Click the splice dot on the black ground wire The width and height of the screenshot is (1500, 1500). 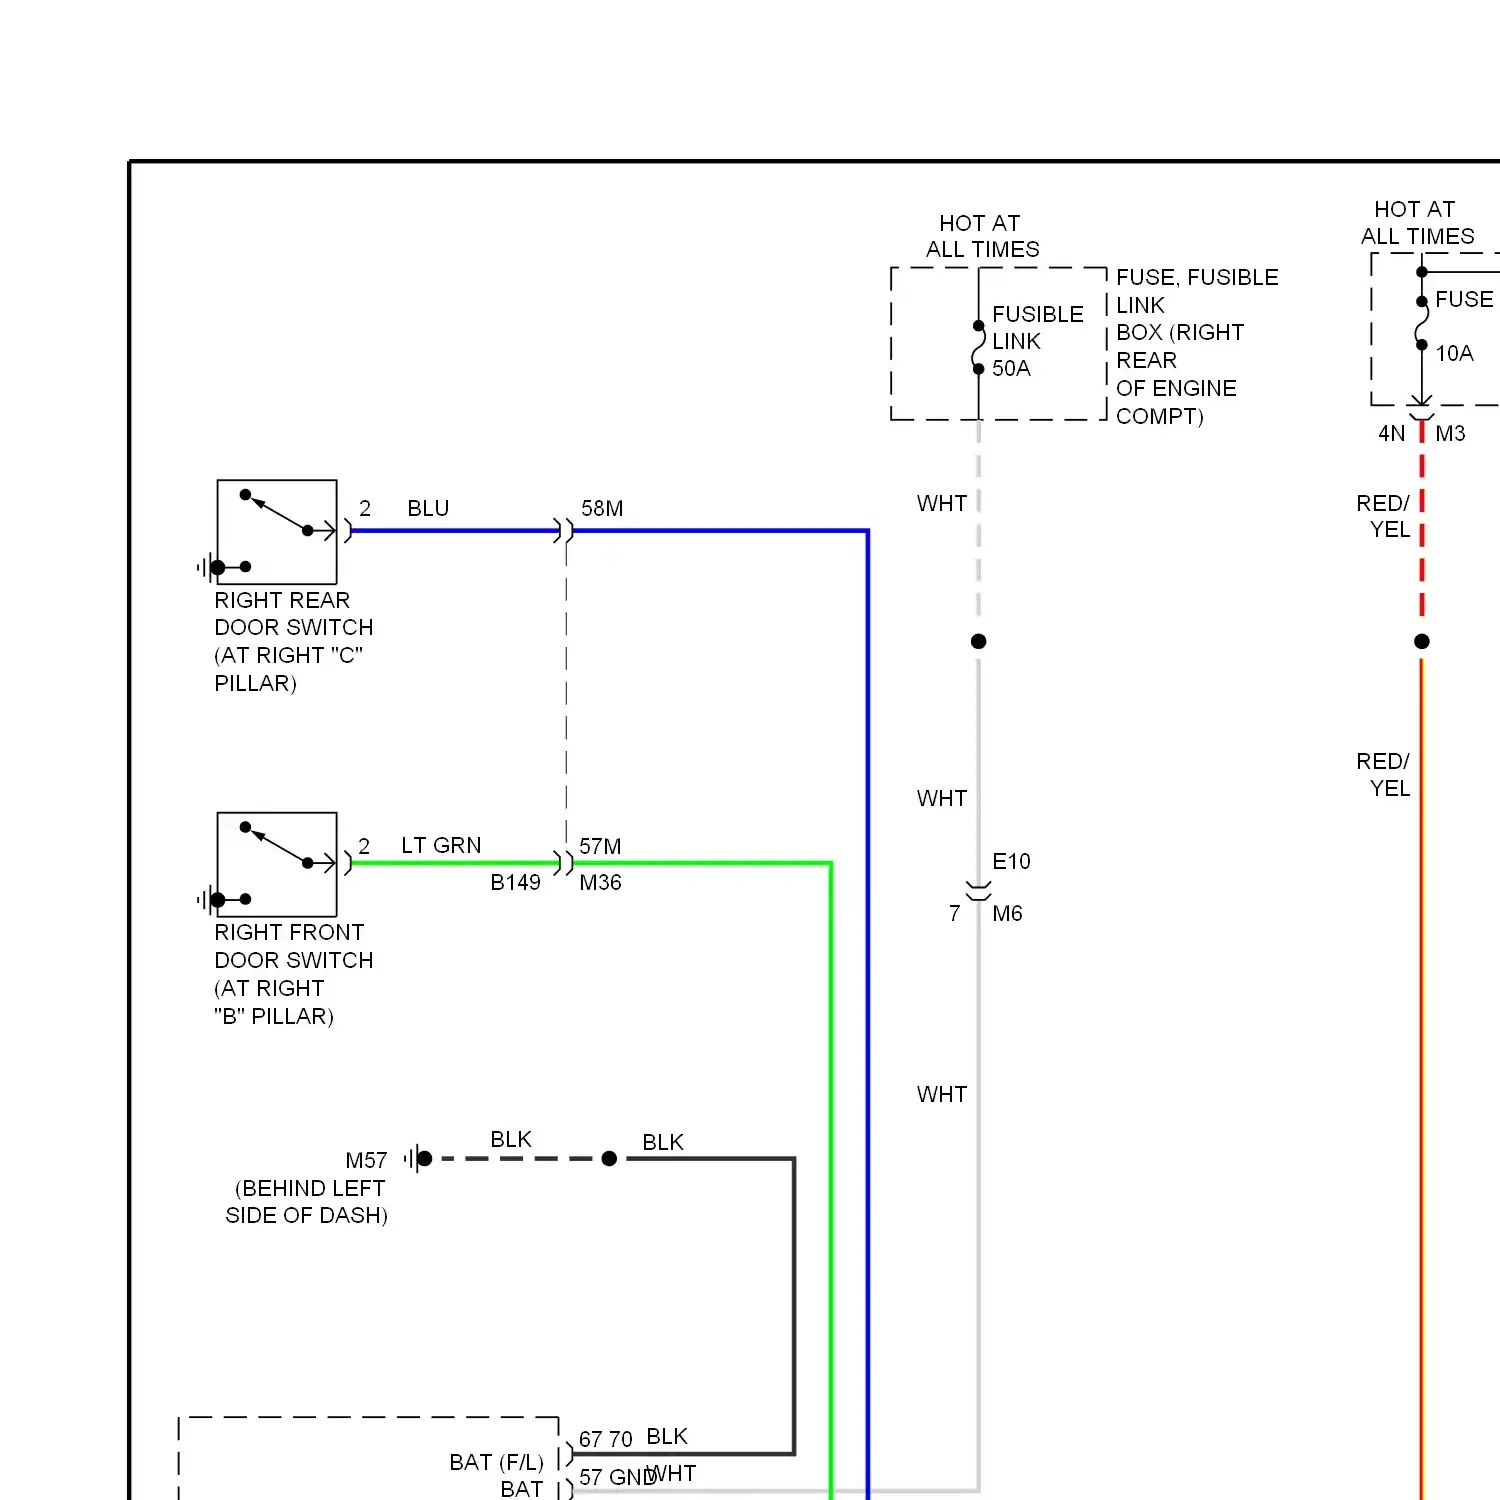click(x=609, y=1159)
